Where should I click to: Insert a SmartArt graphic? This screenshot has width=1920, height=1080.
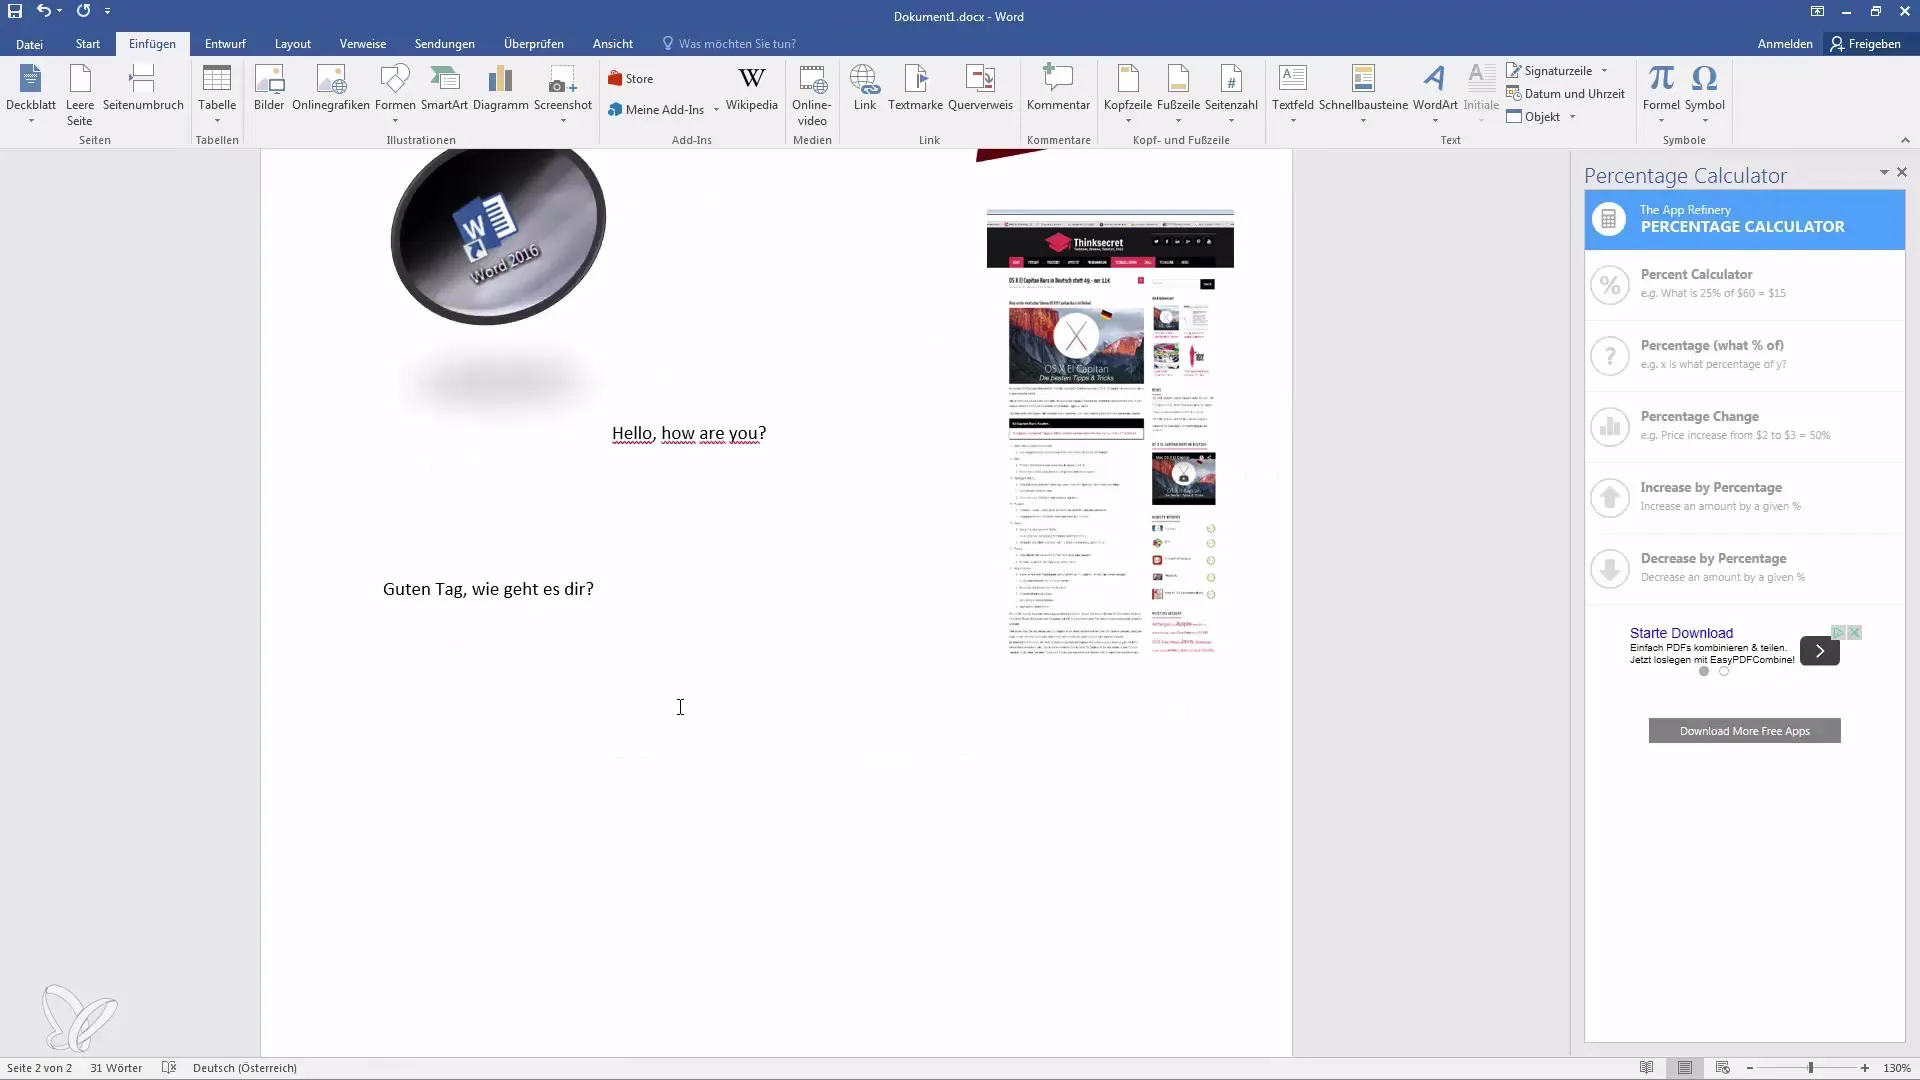(444, 88)
